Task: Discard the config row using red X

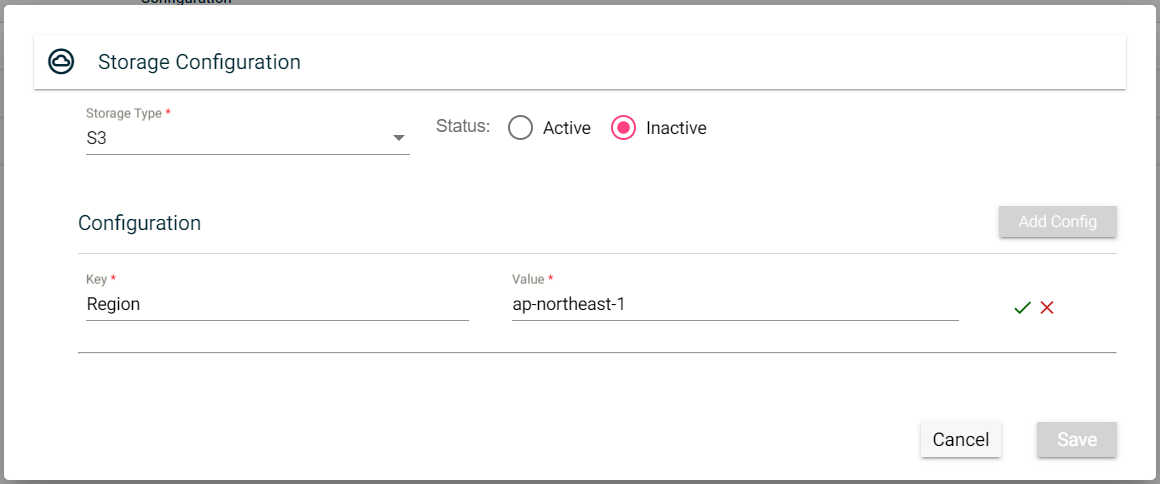Action: click(1047, 308)
